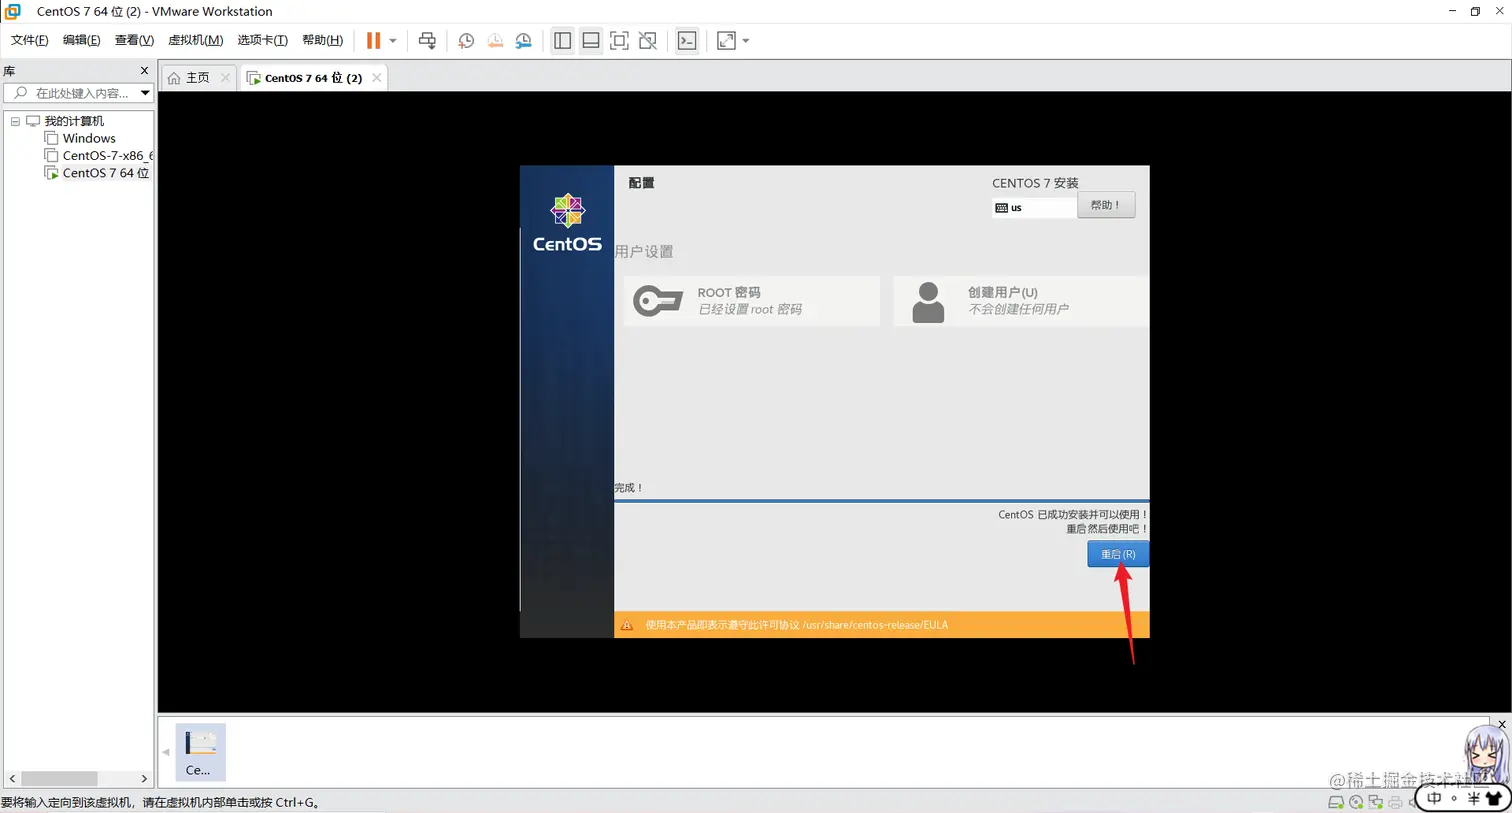Click the 帮助！ help button in installer
The image size is (1512, 813).
pos(1105,205)
